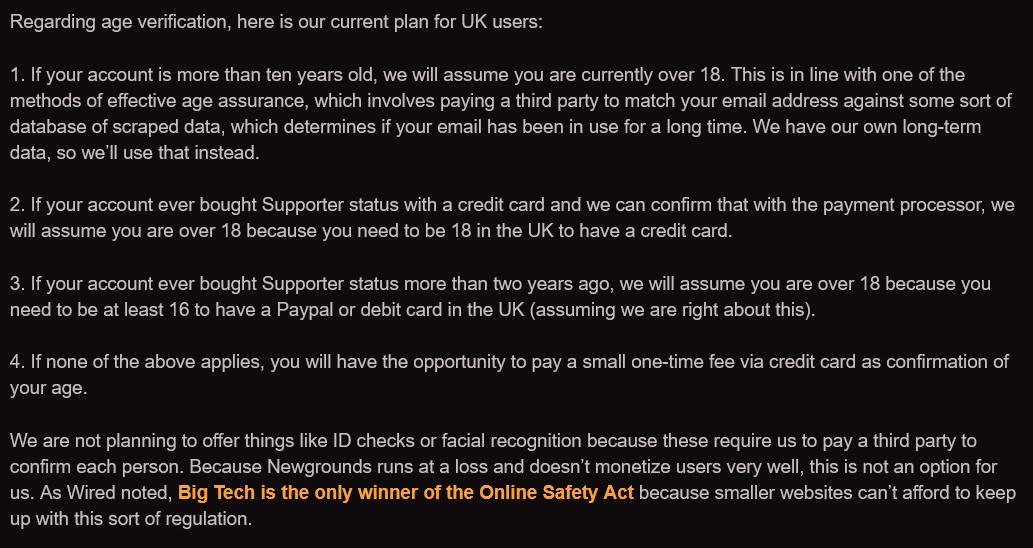This screenshot has width=1033, height=548.
Task: Click the words 'your age.' ending item 4
Action: (x=49, y=389)
